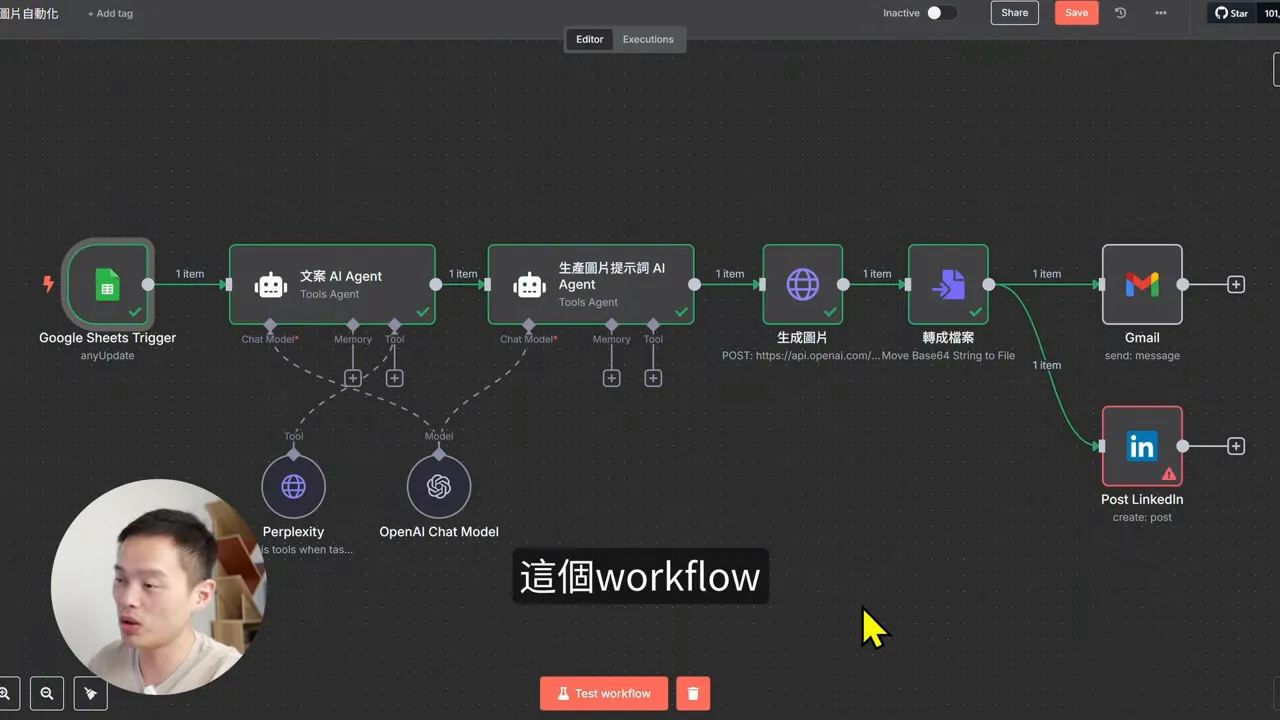The image size is (1280, 720).
Task: Switch to the Editor tab
Action: (x=589, y=39)
